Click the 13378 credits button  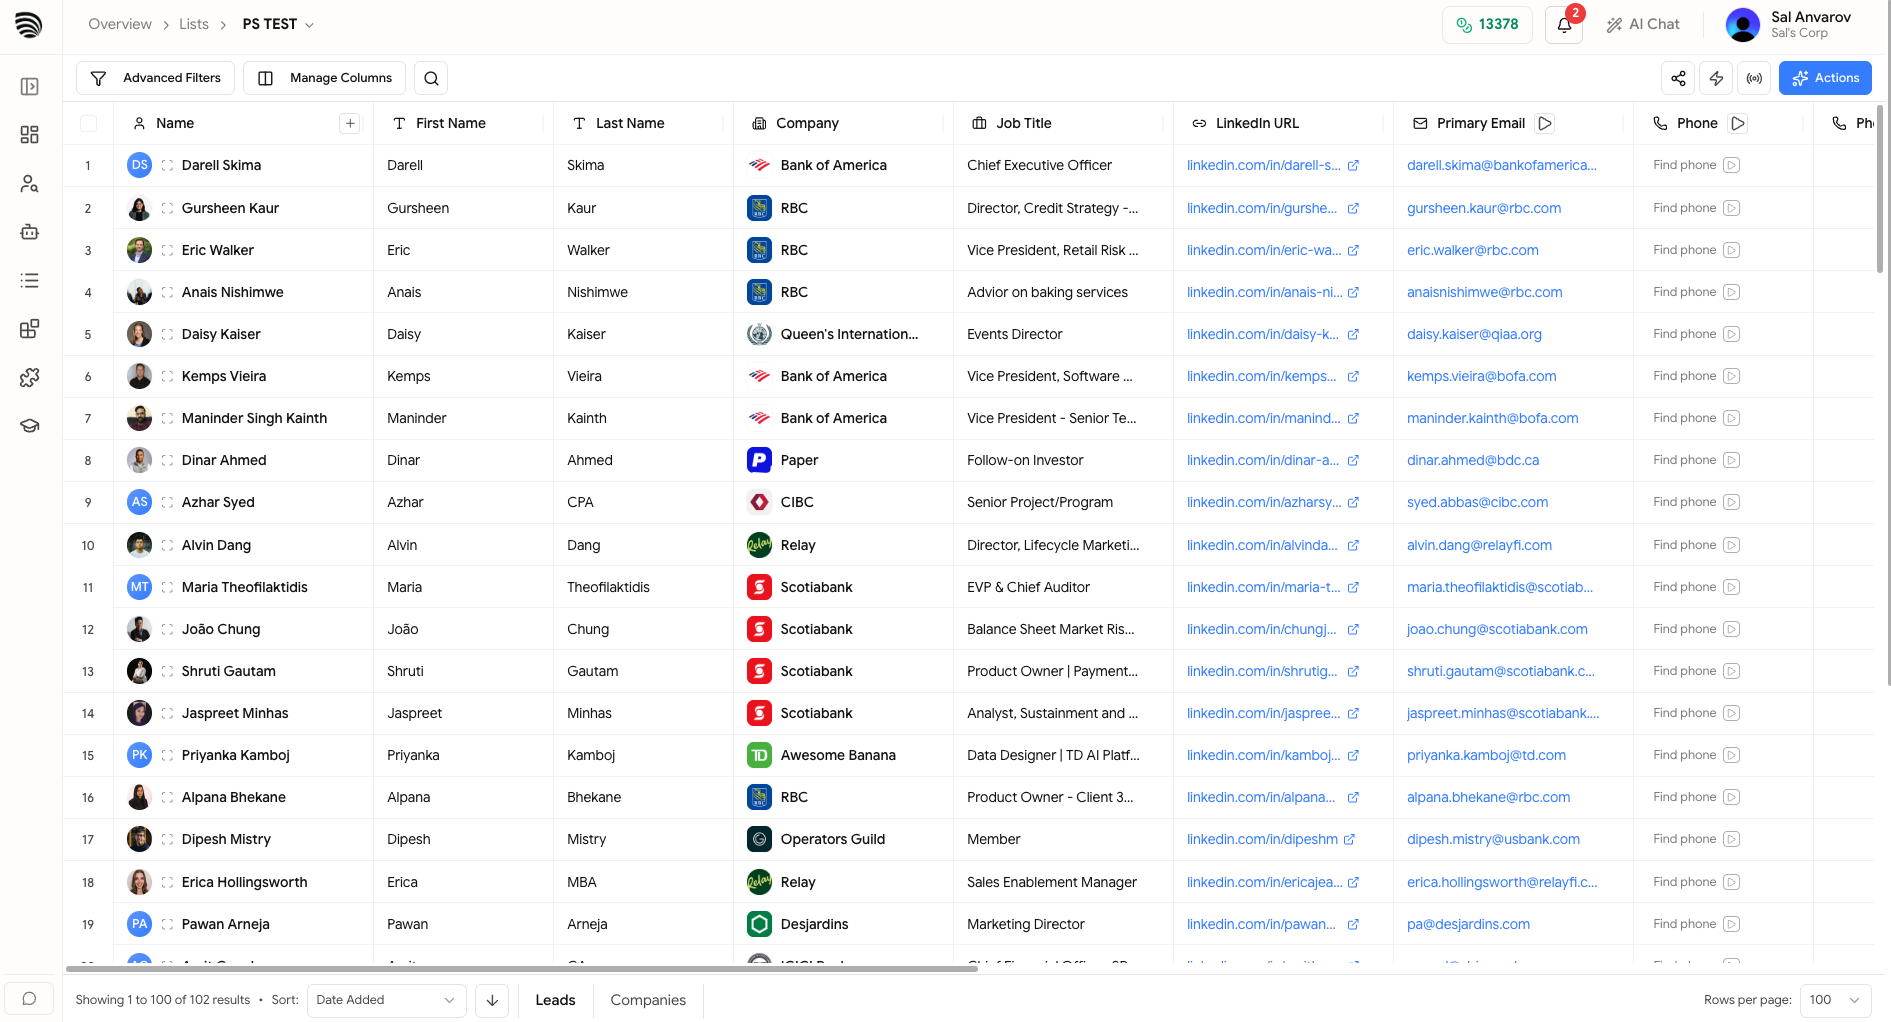pos(1487,25)
